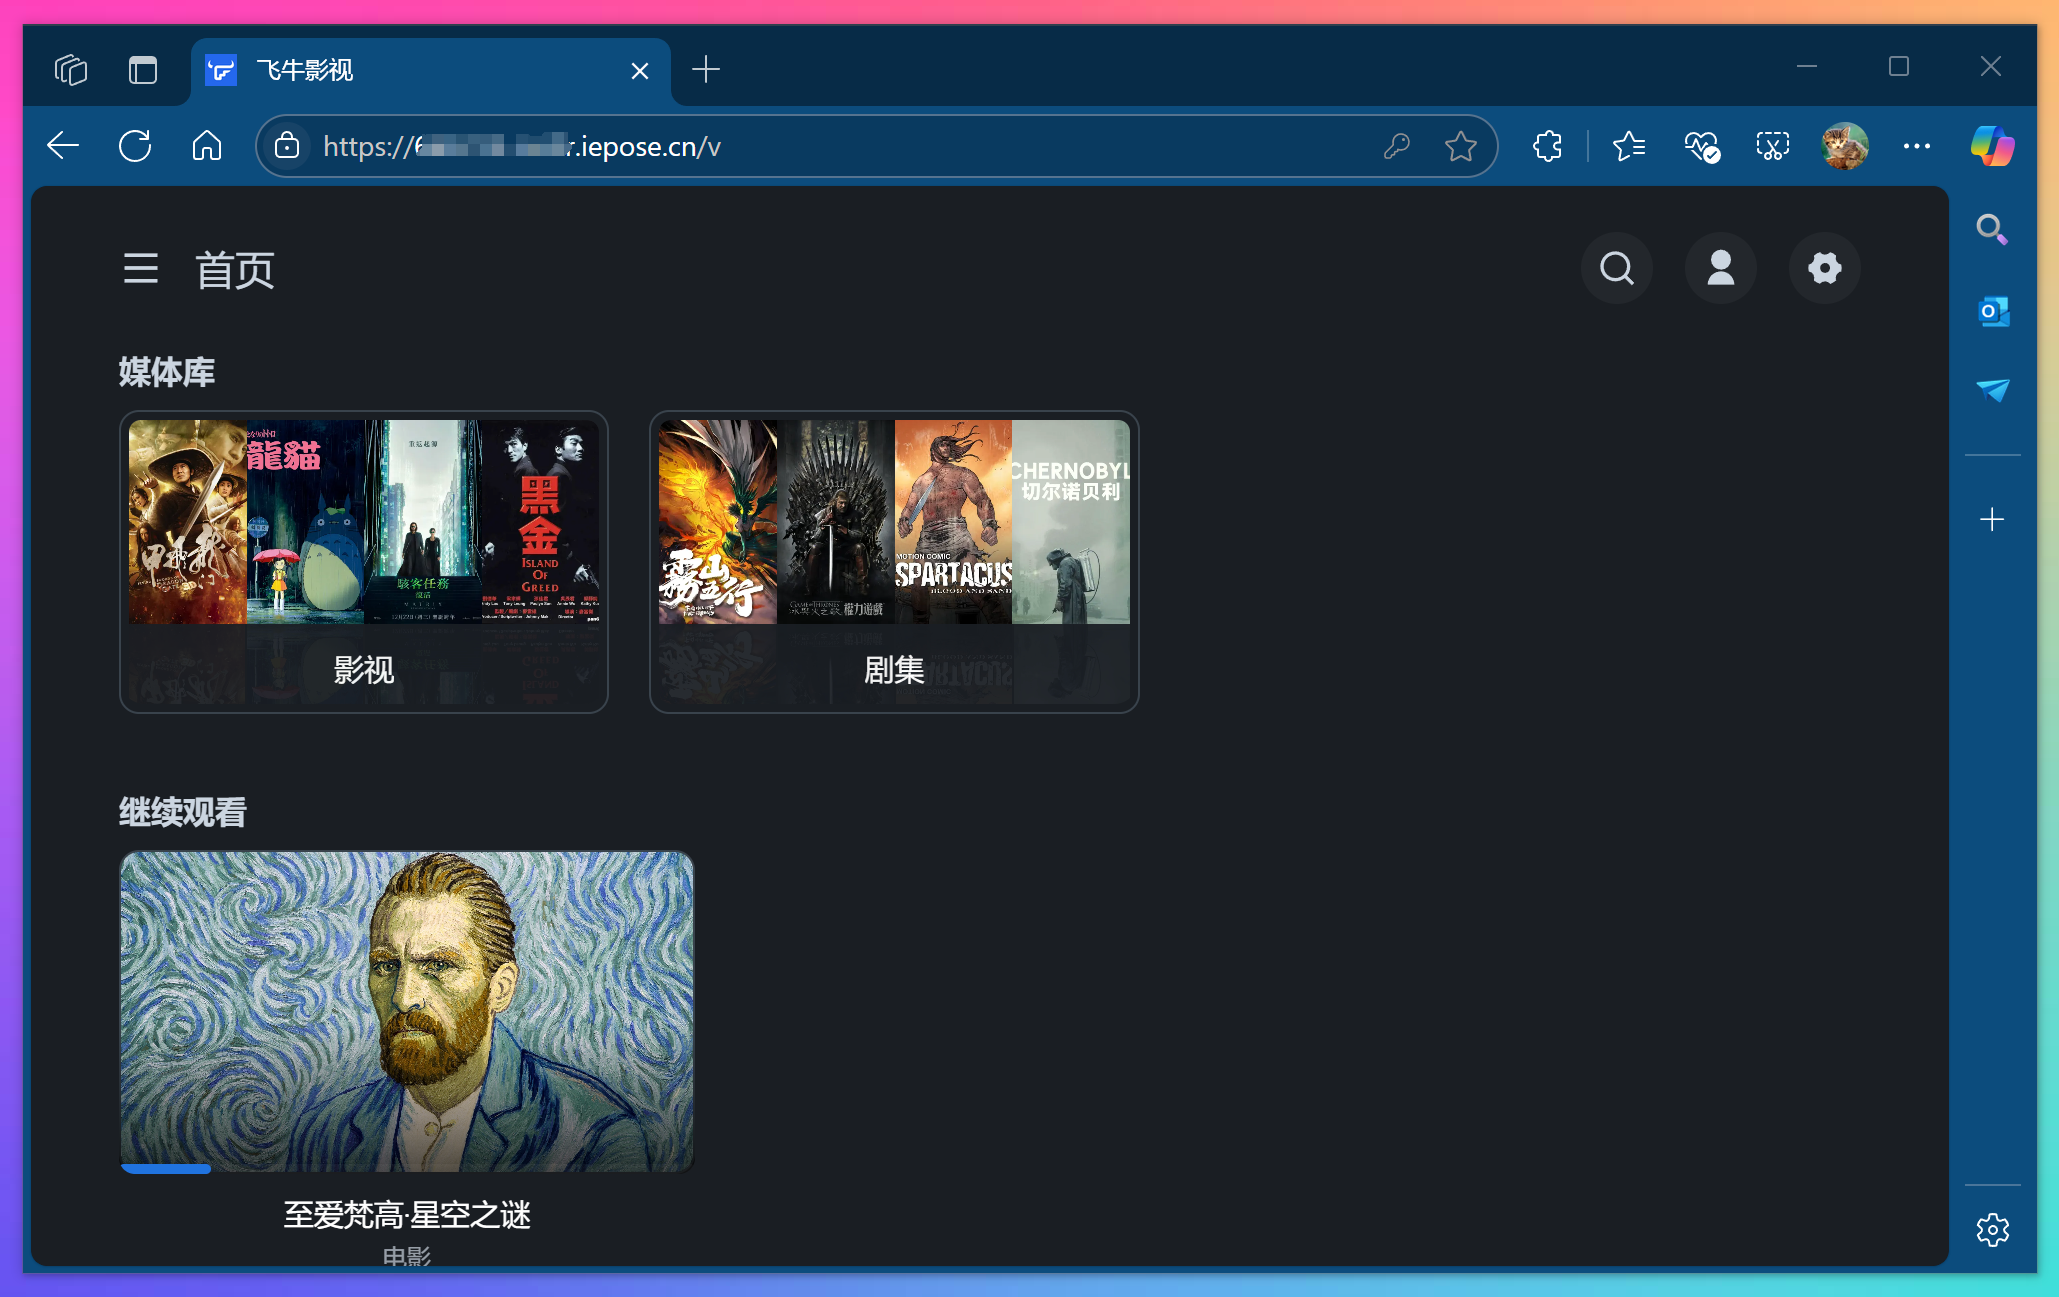
Task: Open the user account icon in the app header
Action: tap(1720, 268)
